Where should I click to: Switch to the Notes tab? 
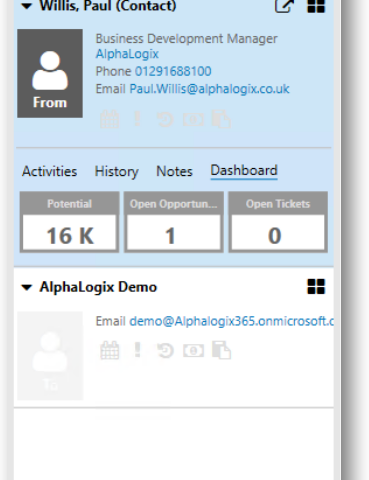pyautogui.click(x=174, y=171)
